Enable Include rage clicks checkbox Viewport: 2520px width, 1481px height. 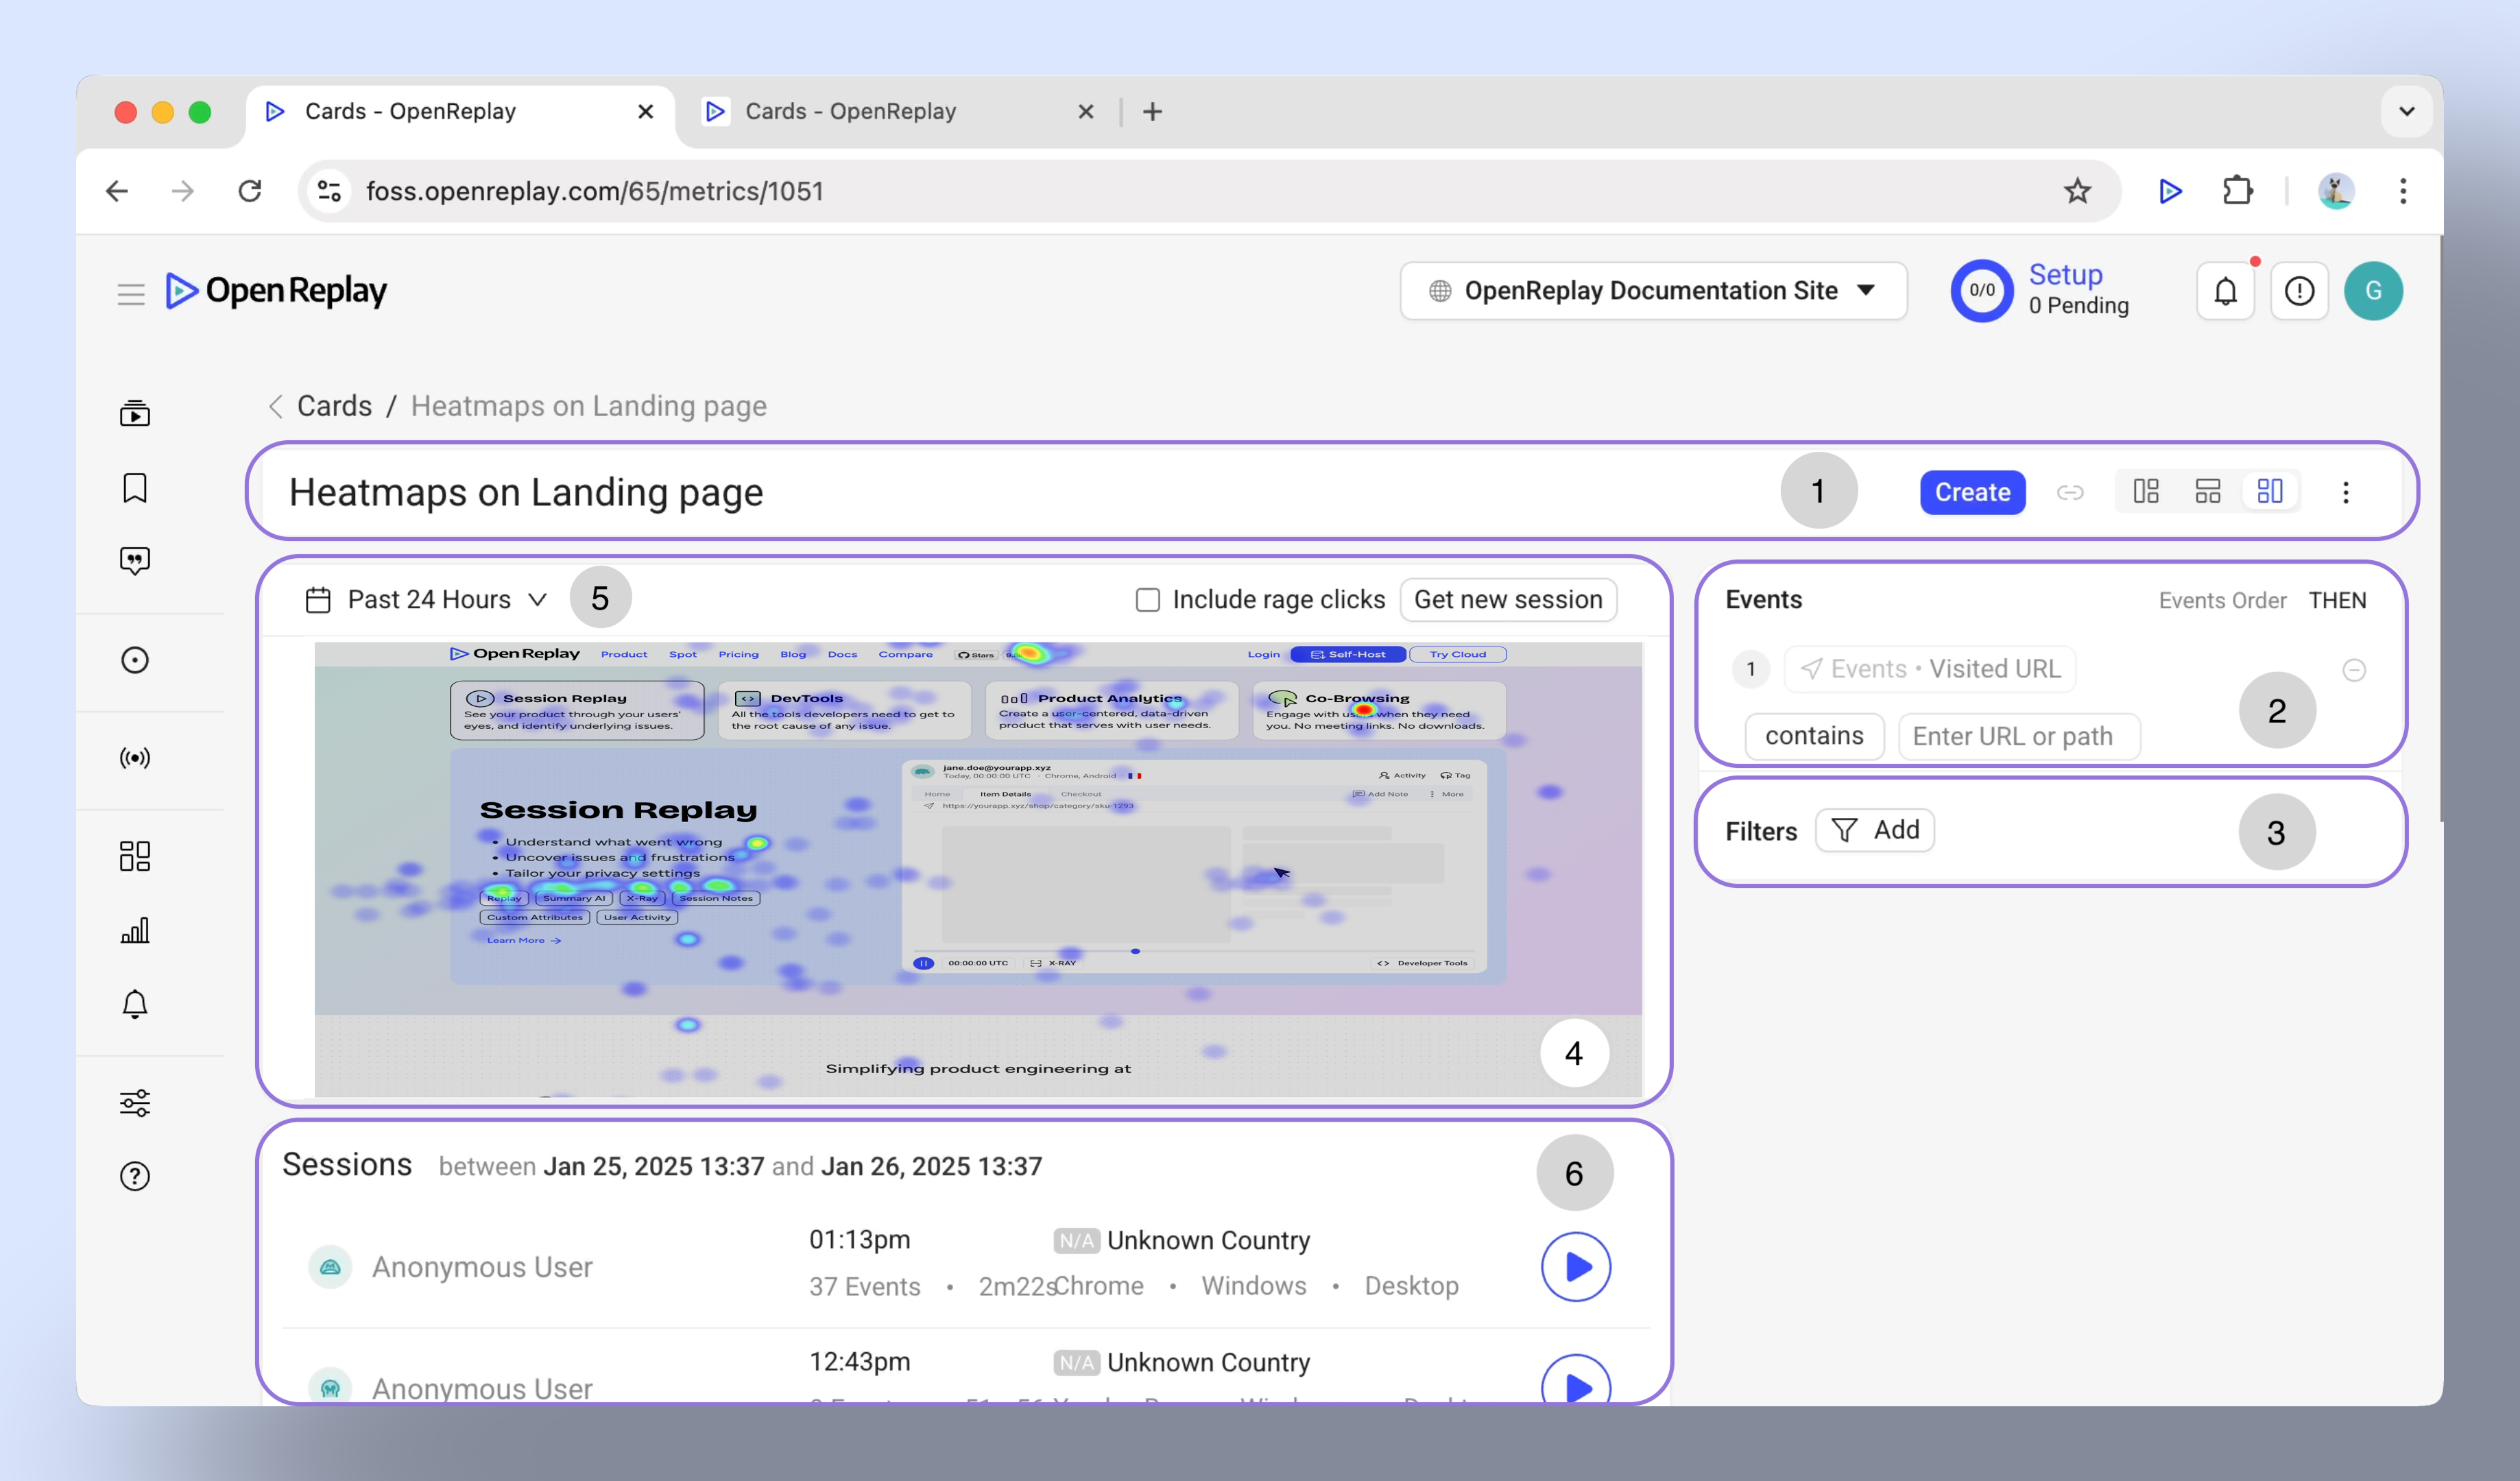point(1148,600)
